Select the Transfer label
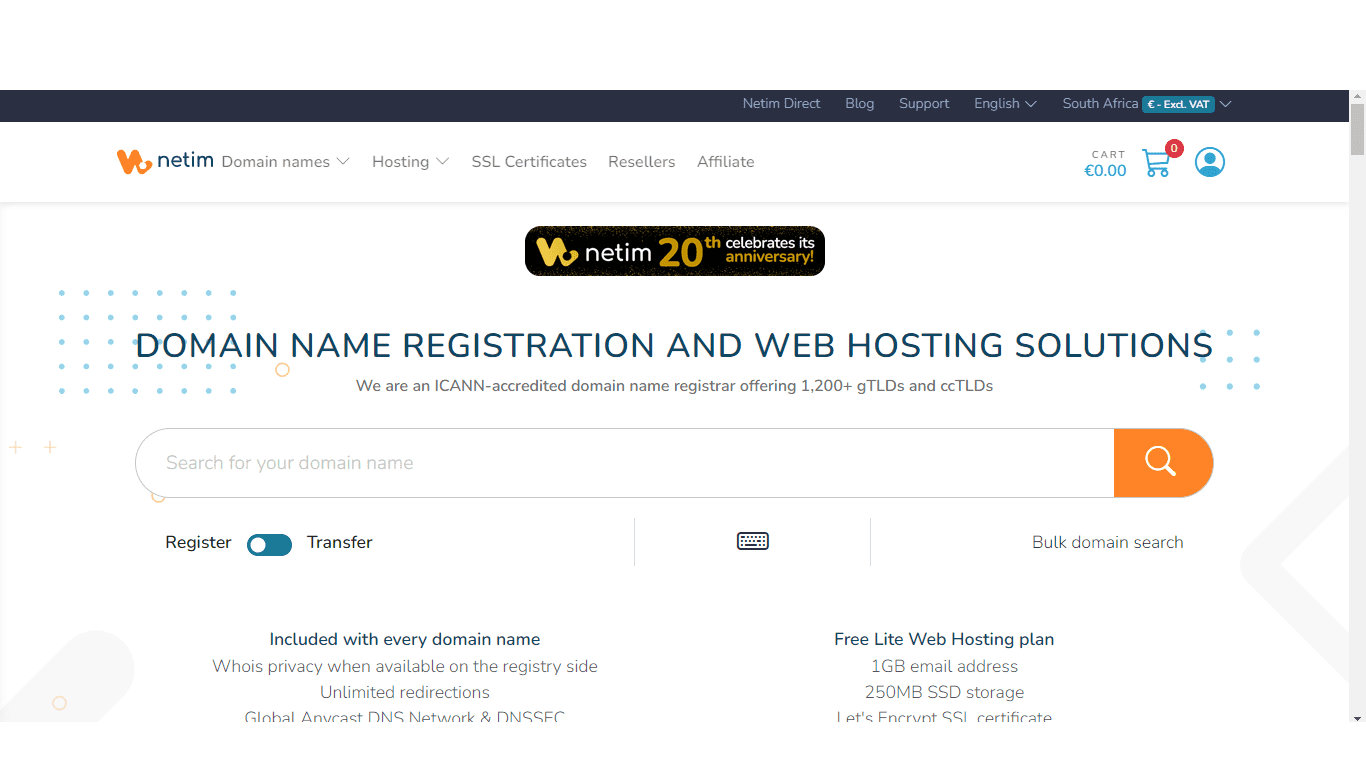This screenshot has height=768, width=1366. 340,542
